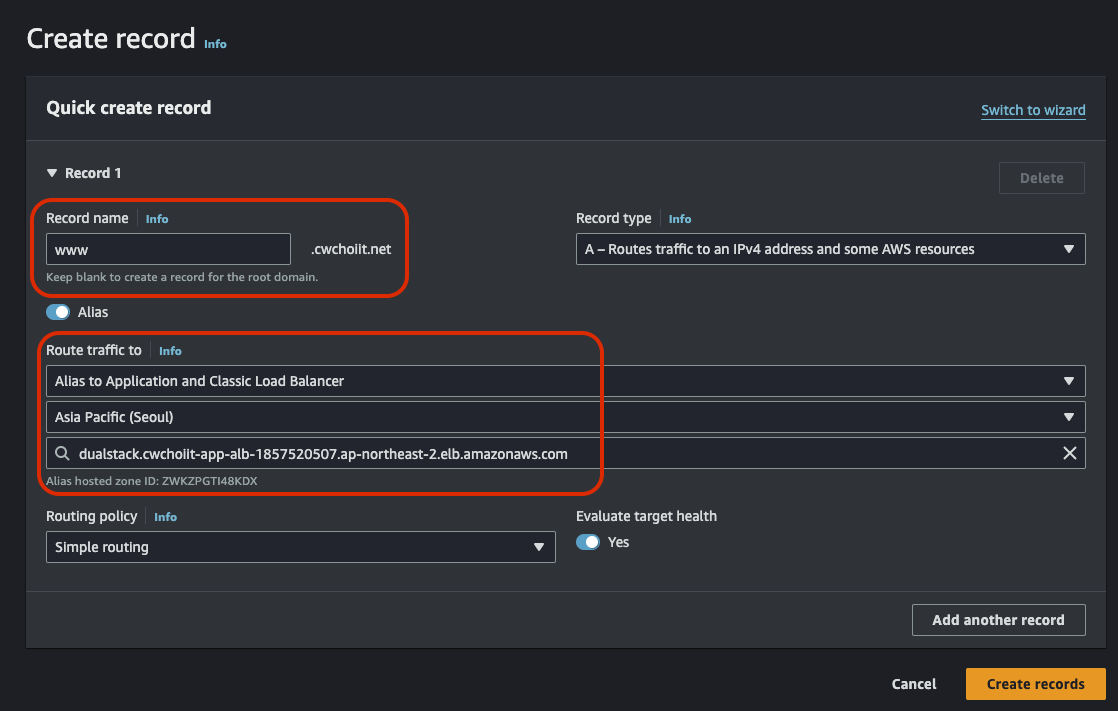Click the Switch to wizard link

1033,110
